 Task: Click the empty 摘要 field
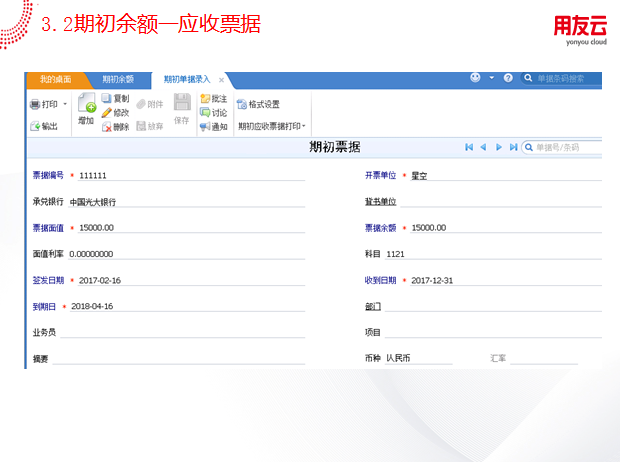tap(179, 359)
